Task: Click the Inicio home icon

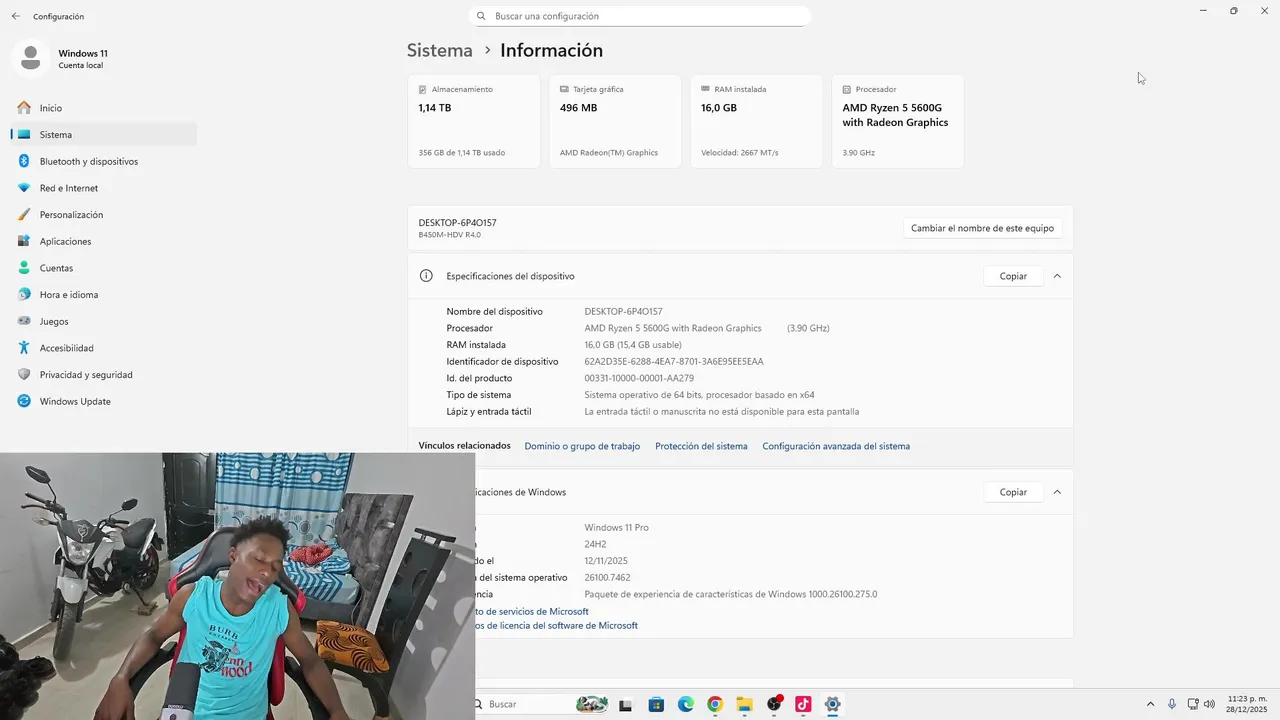Action: point(24,108)
